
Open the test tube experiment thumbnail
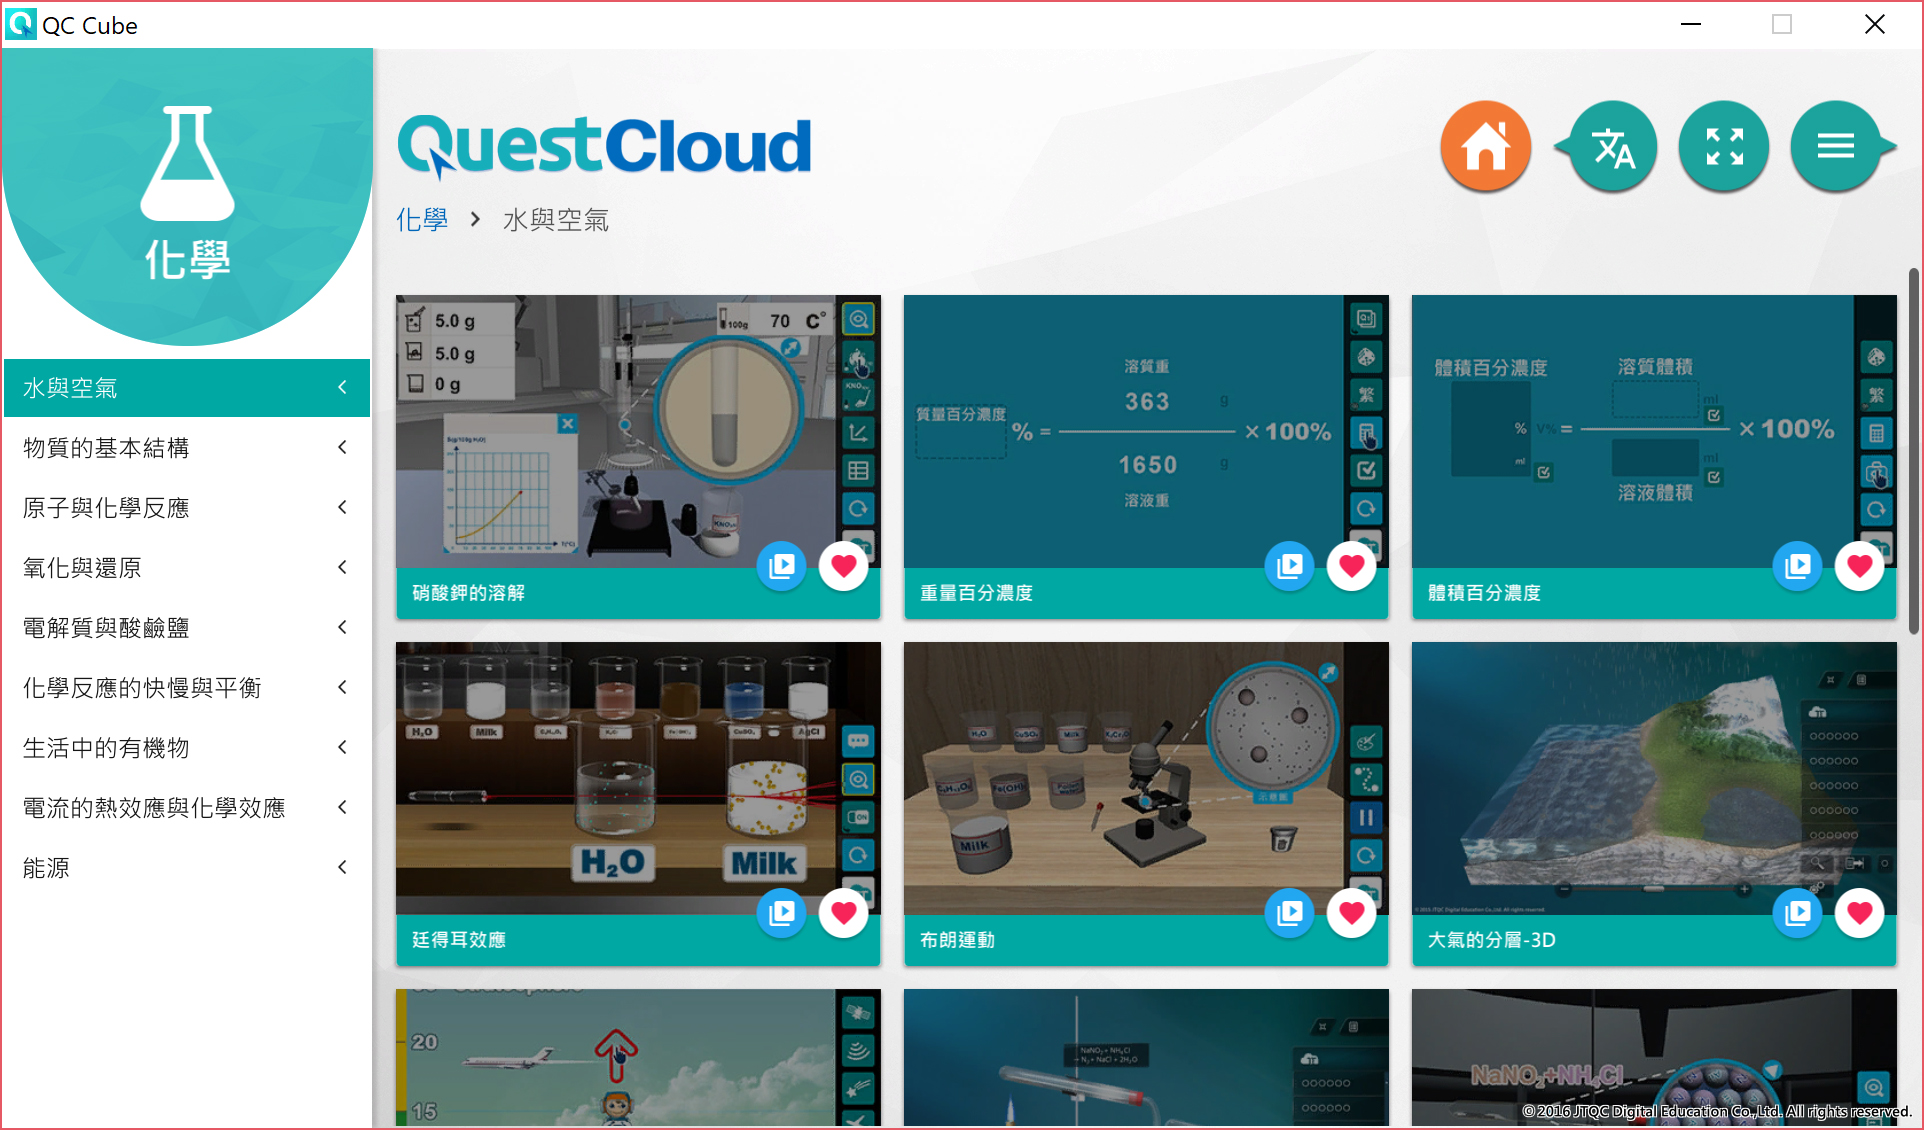(1146, 1057)
